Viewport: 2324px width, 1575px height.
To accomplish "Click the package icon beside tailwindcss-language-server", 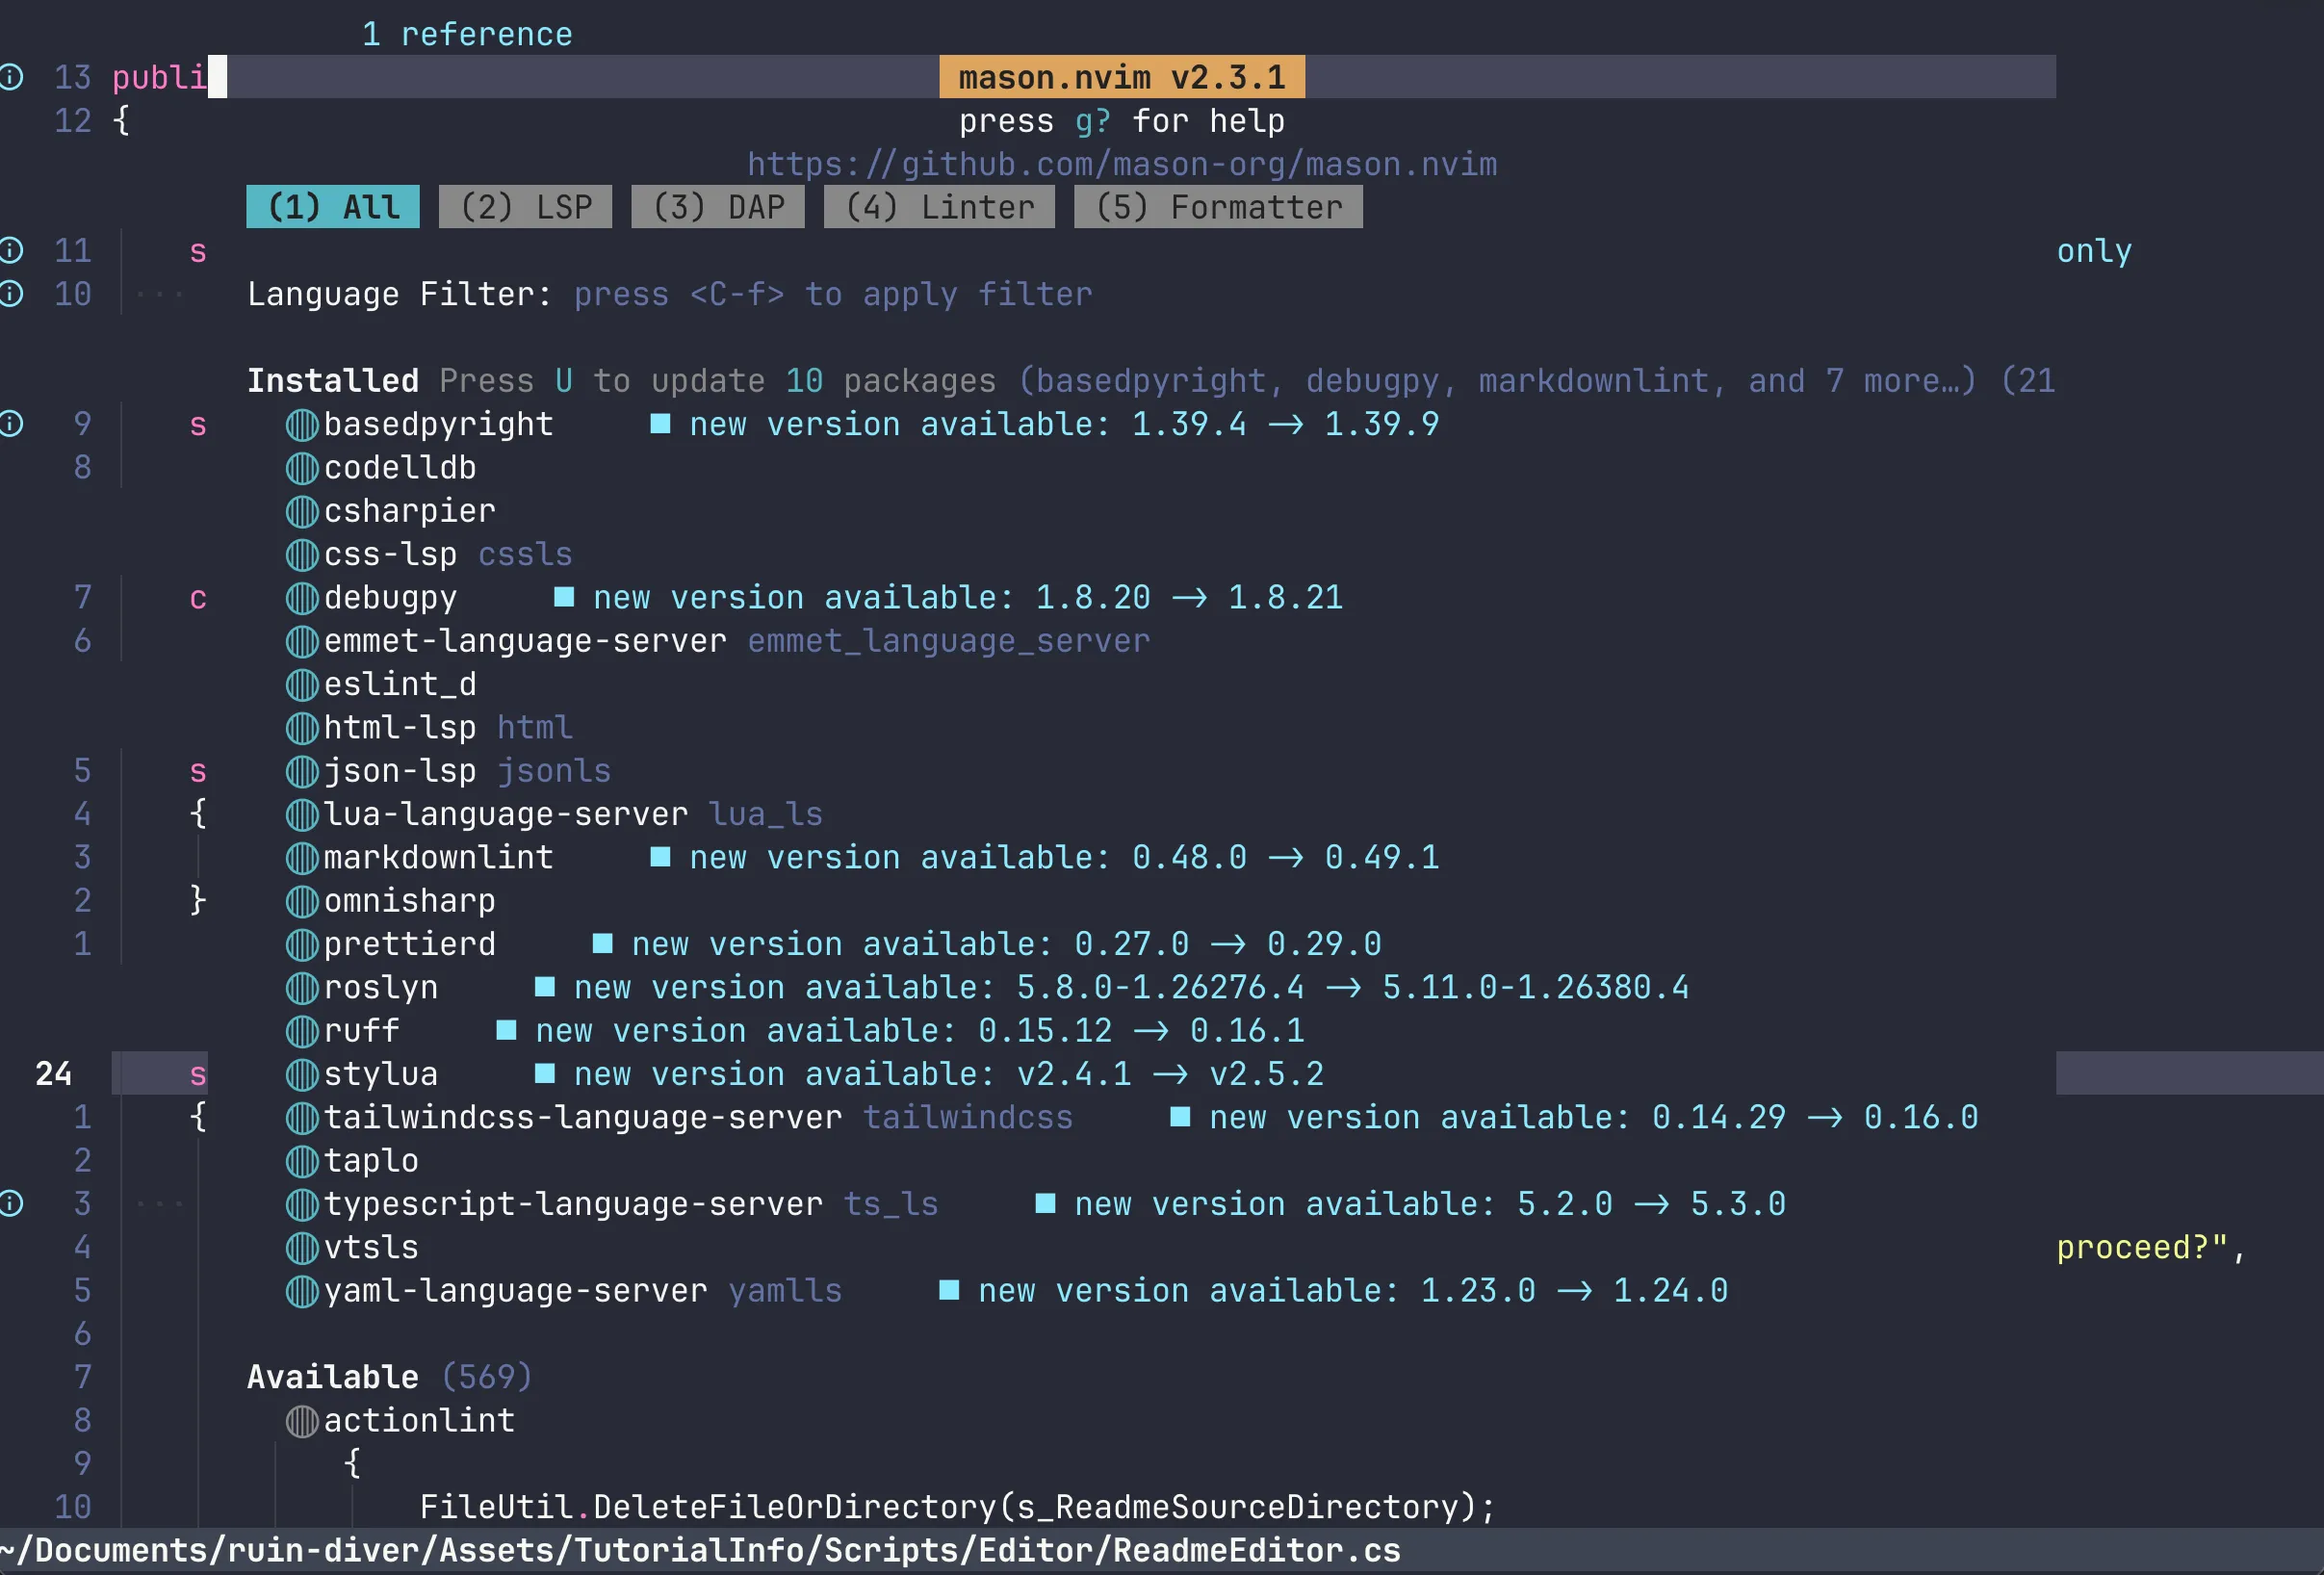I will (302, 1118).
